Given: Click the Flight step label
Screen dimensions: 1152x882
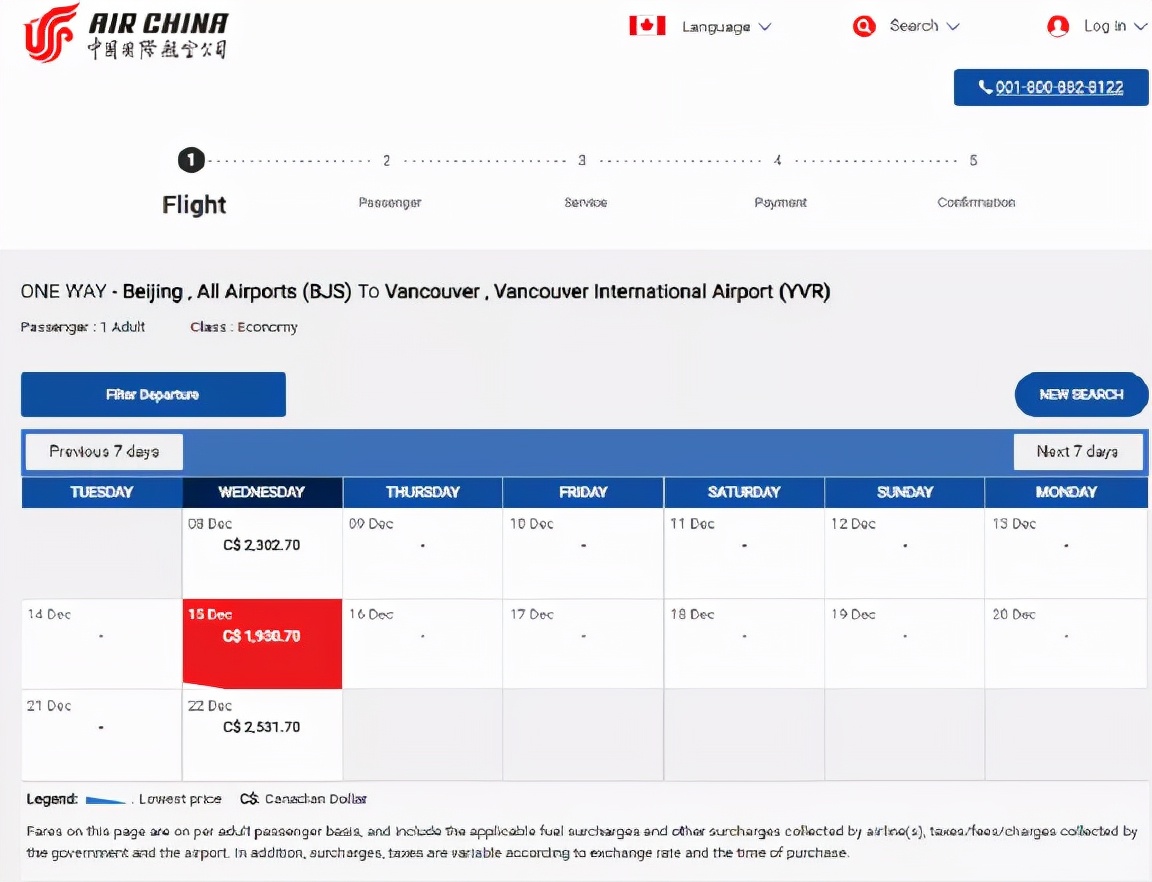Looking at the screenshot, I should [194, 204].
